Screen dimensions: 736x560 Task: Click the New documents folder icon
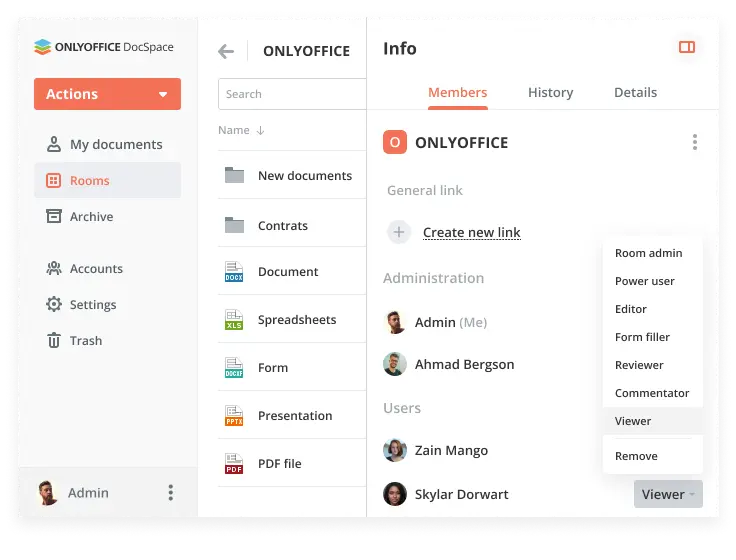tap(234, 175)
